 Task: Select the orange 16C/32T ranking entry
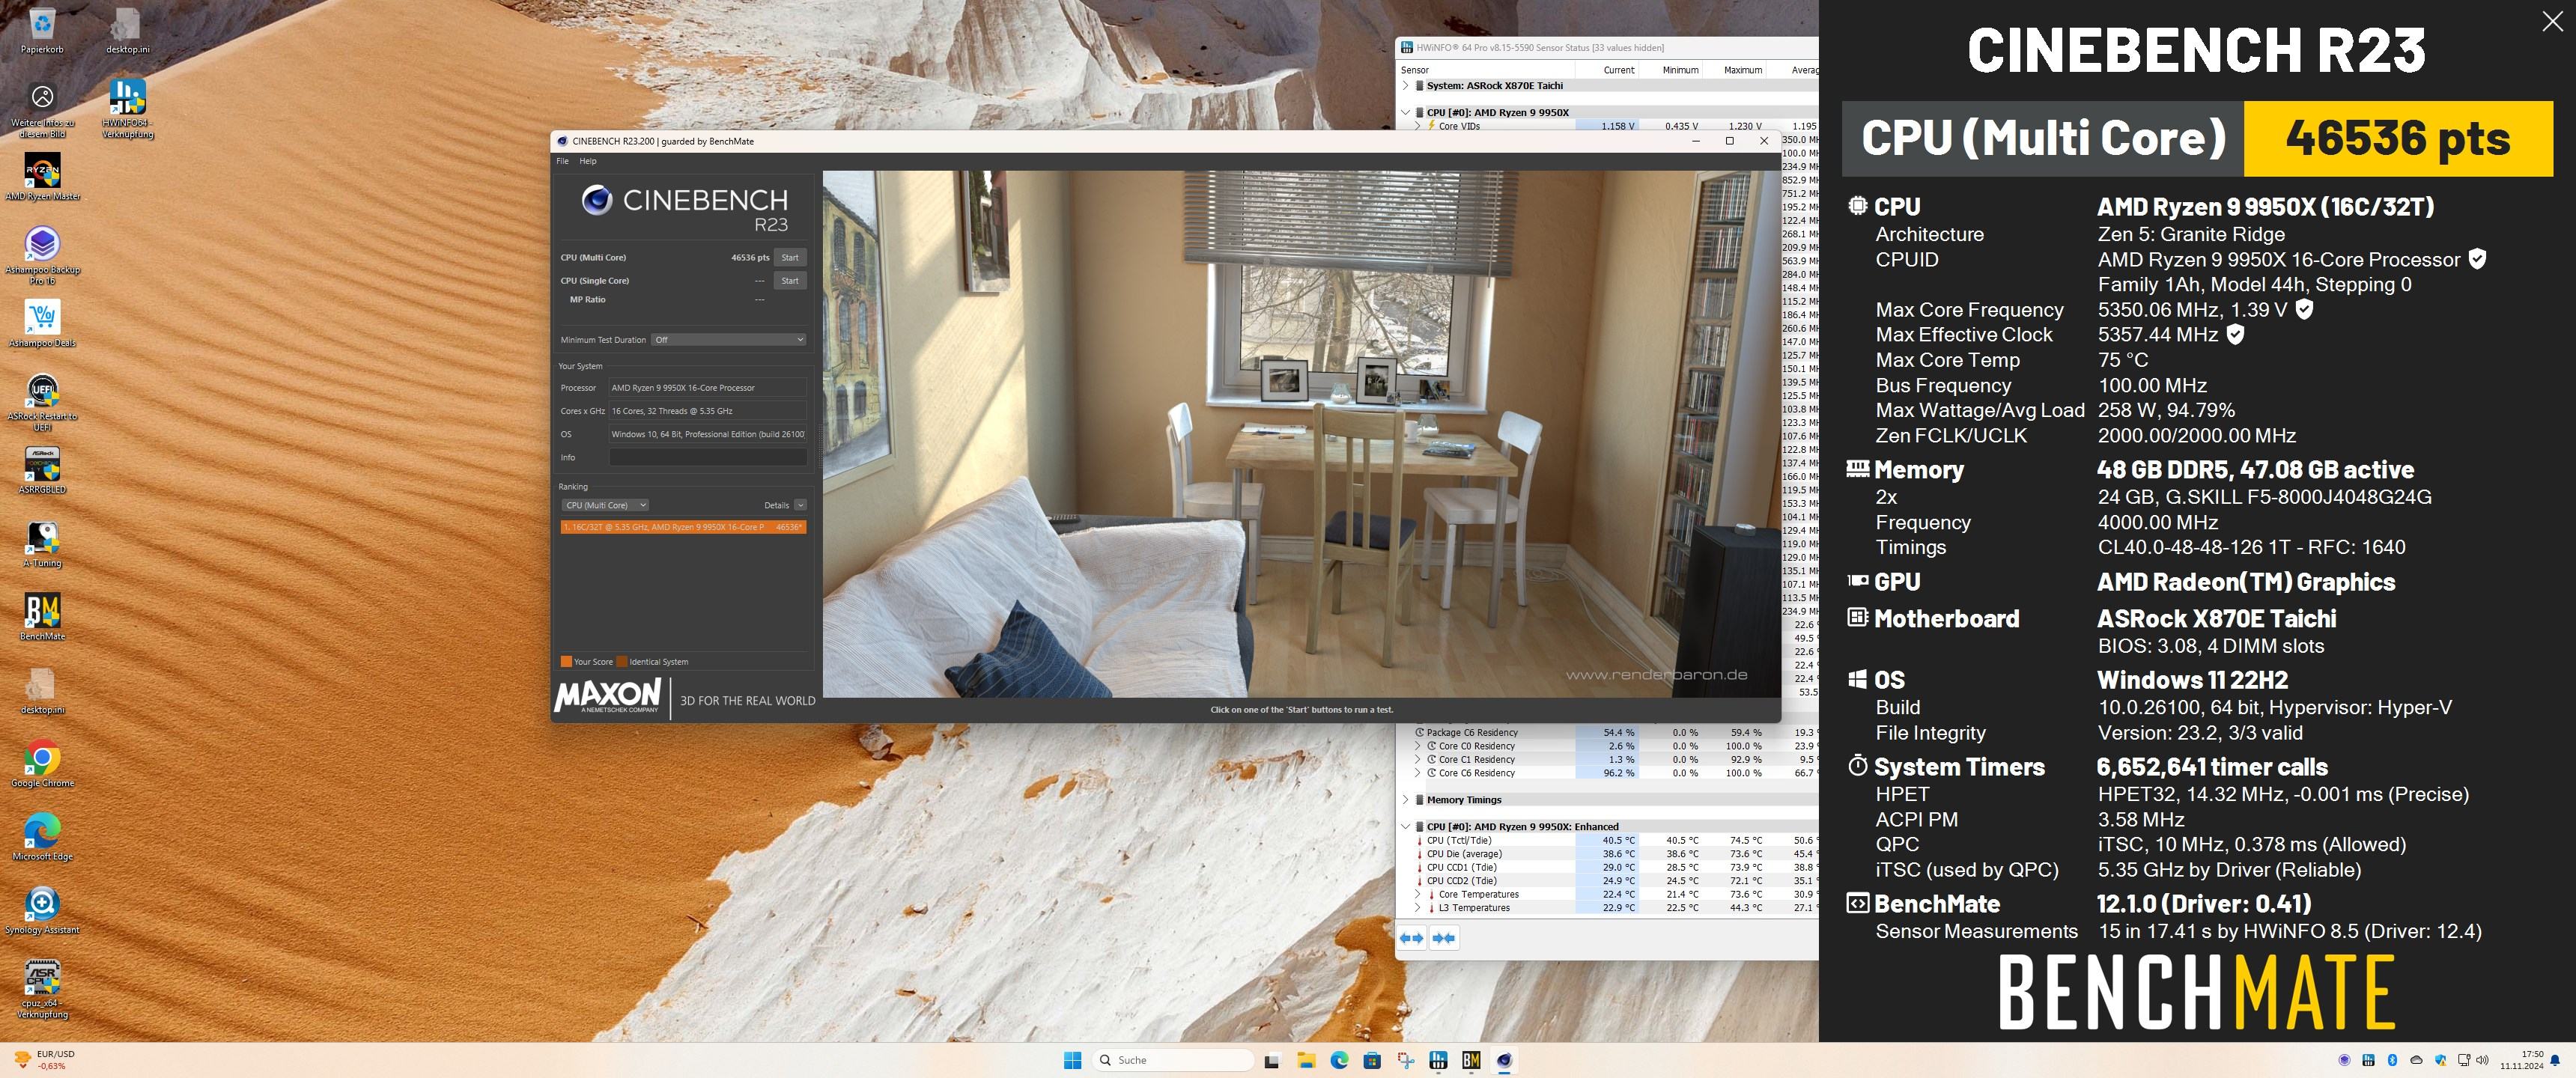[684, 527]
